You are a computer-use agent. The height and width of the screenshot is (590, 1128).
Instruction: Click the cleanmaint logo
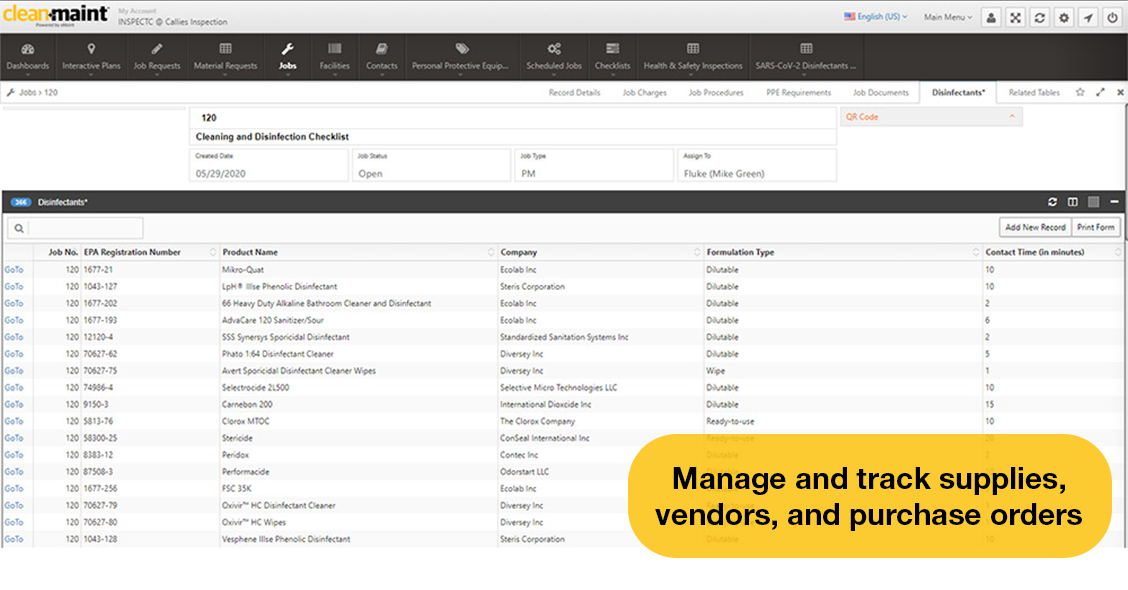click(x=56, y=15)
